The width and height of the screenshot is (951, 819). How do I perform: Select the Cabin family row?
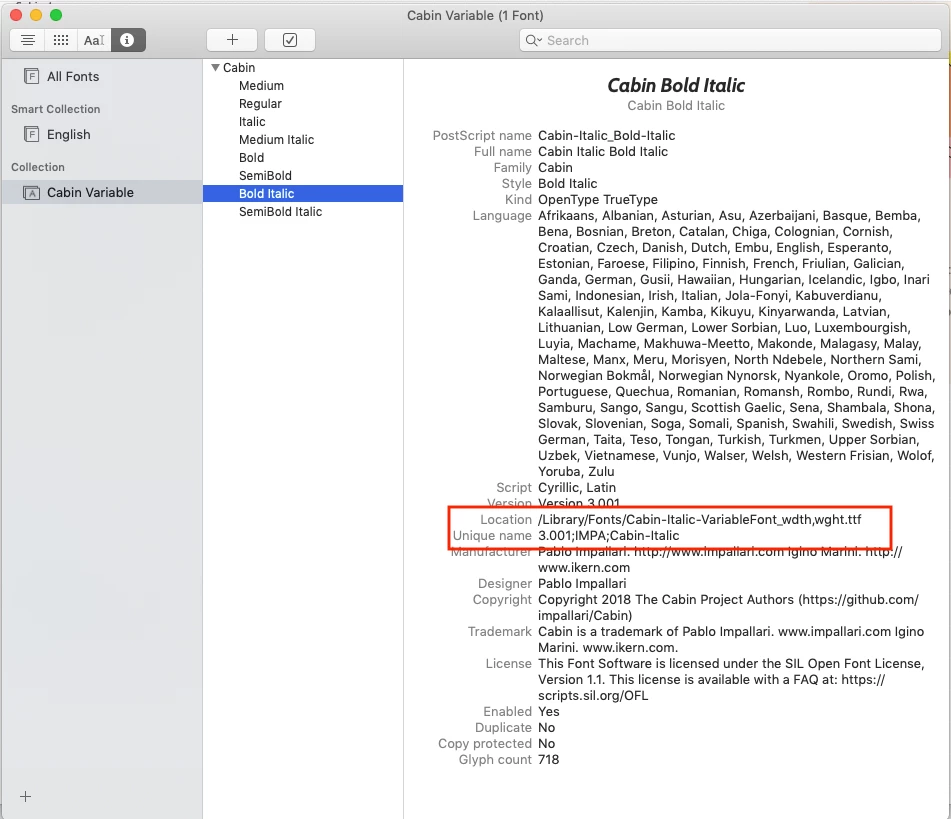click(x=303, y=67)
